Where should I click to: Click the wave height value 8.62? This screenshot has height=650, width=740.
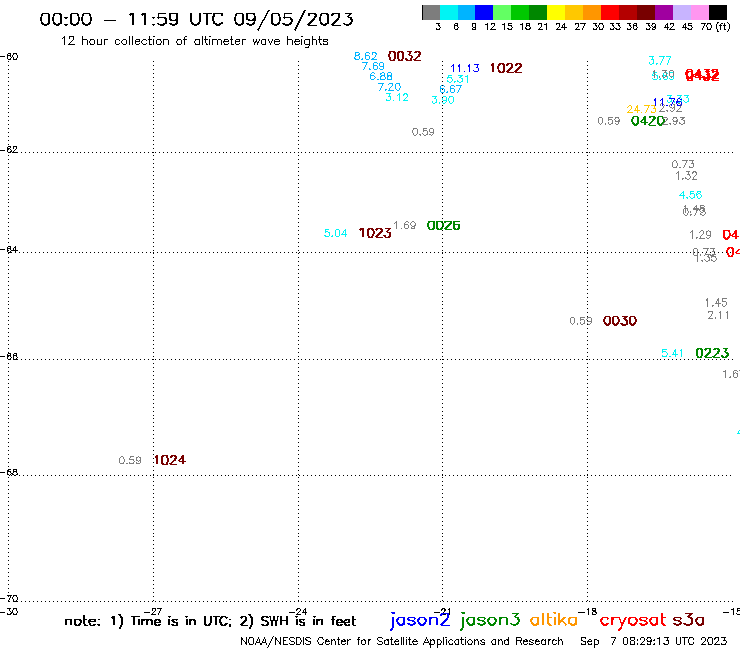point(366,56)
